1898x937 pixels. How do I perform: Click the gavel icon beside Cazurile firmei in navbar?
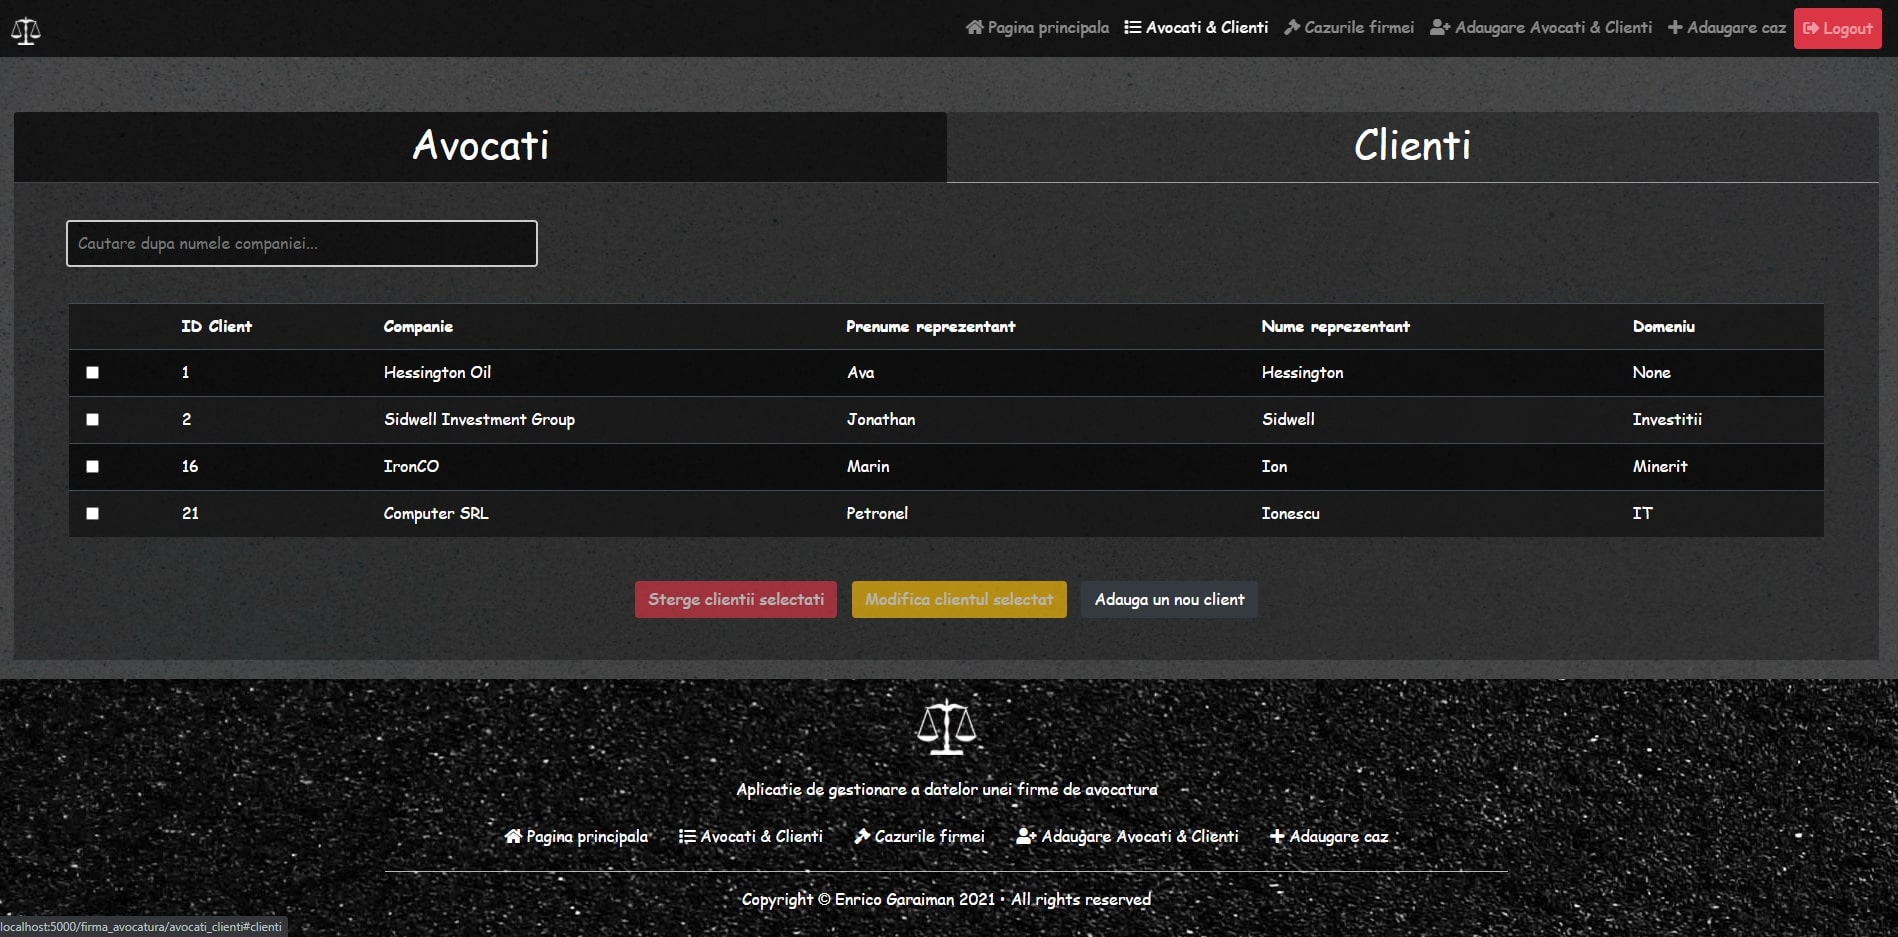1292,28
